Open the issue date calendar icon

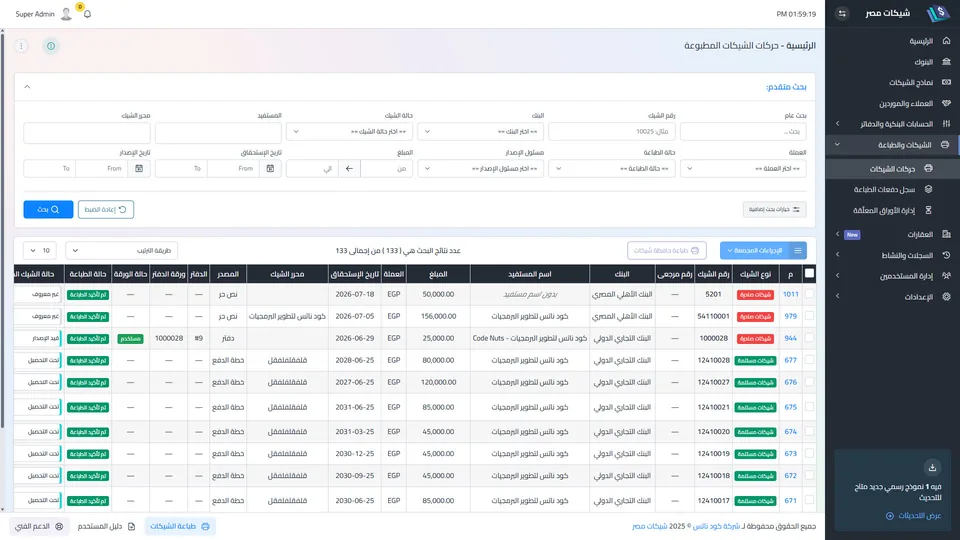(139, 168)
